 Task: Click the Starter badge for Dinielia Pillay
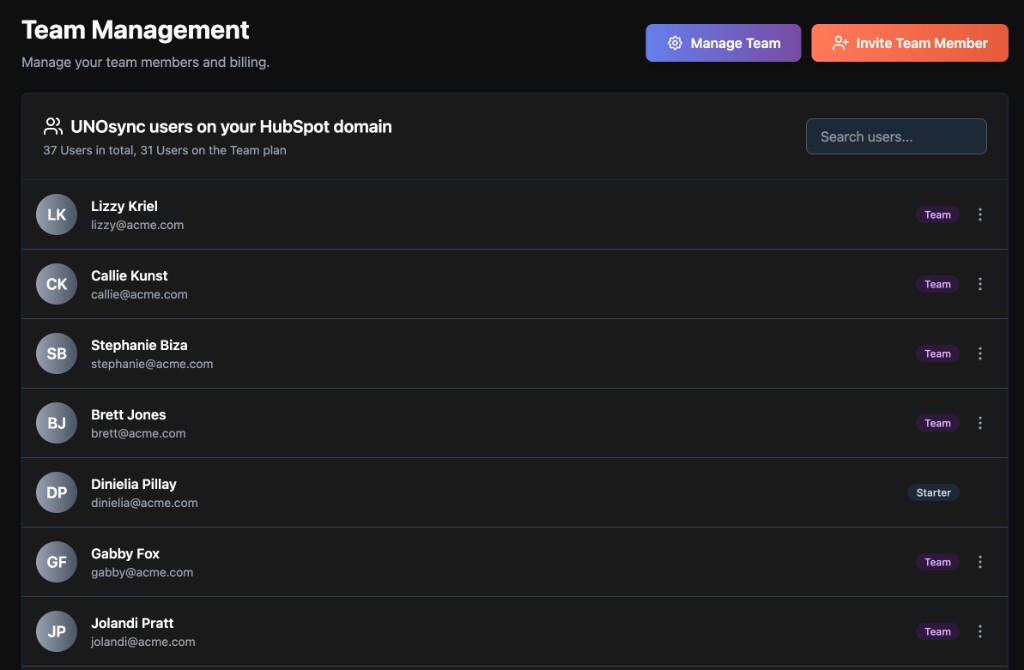point(933,493)
